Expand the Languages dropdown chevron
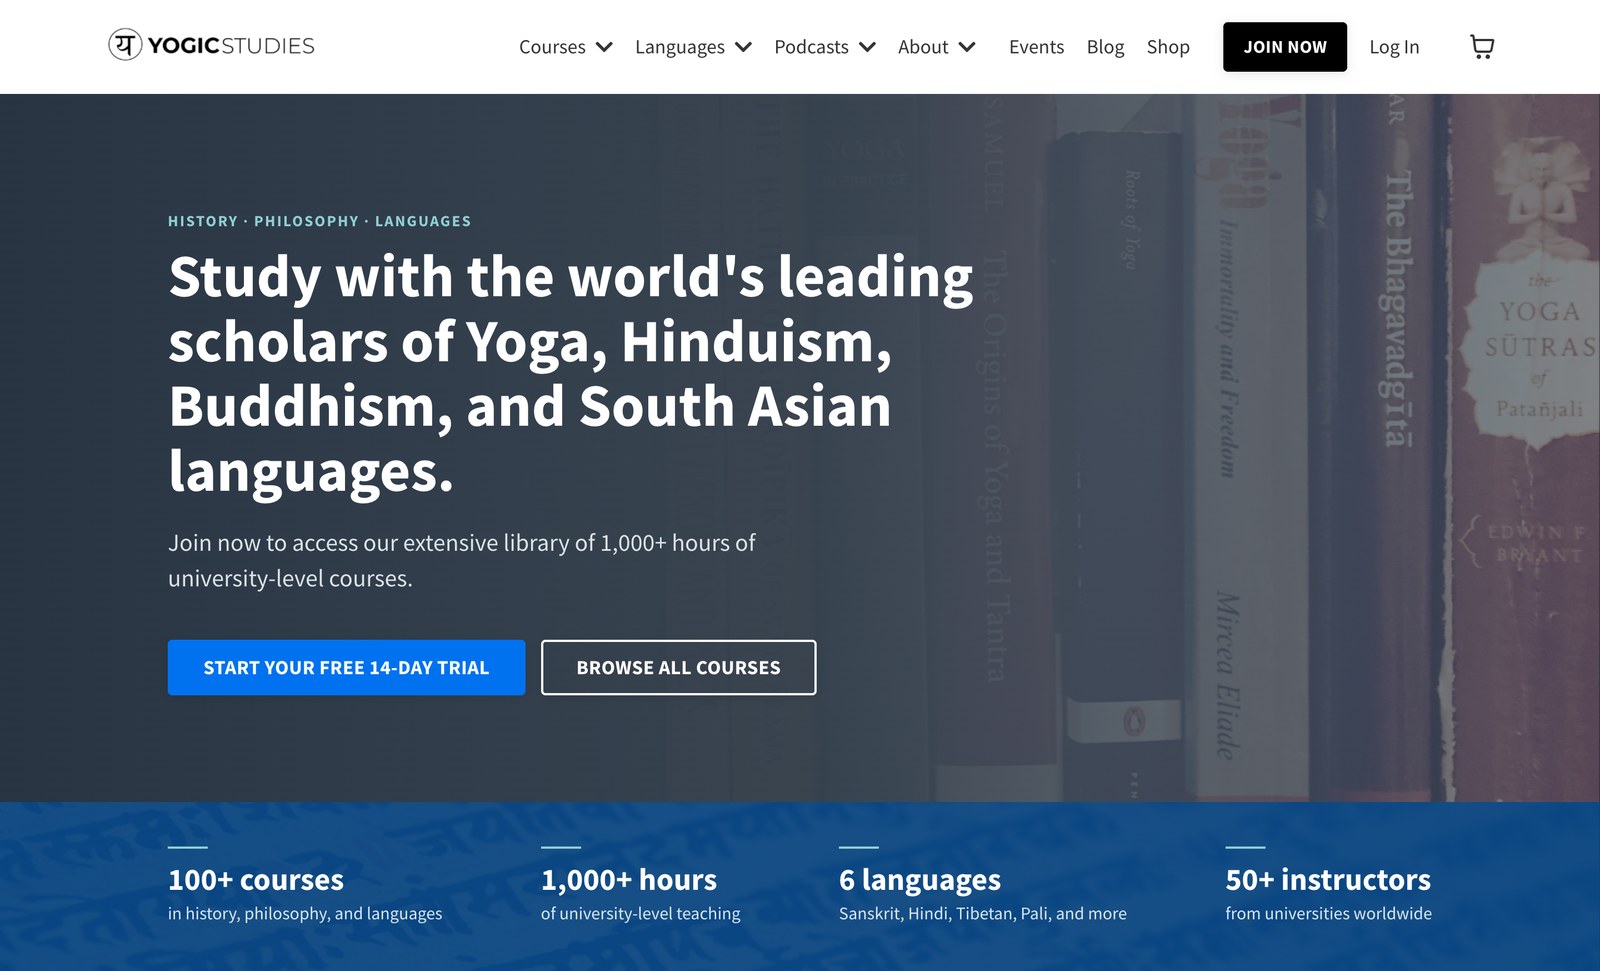The width and height of the screenshot is (1600, 971). pos(743,47)
